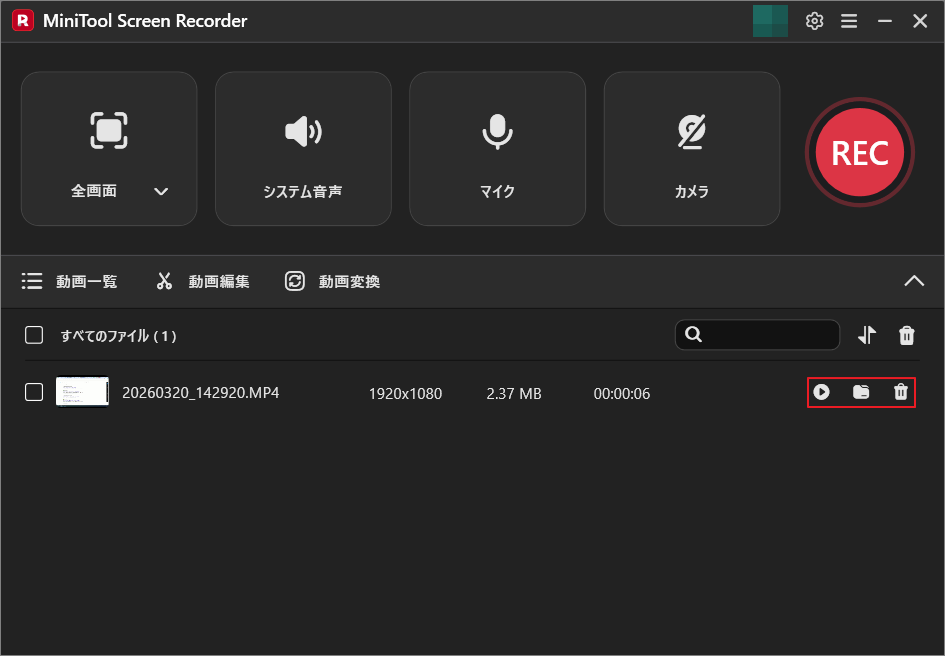Click the search input field
Image resolution: width=945 pixels, height=656 pixels.
(757, 335)
